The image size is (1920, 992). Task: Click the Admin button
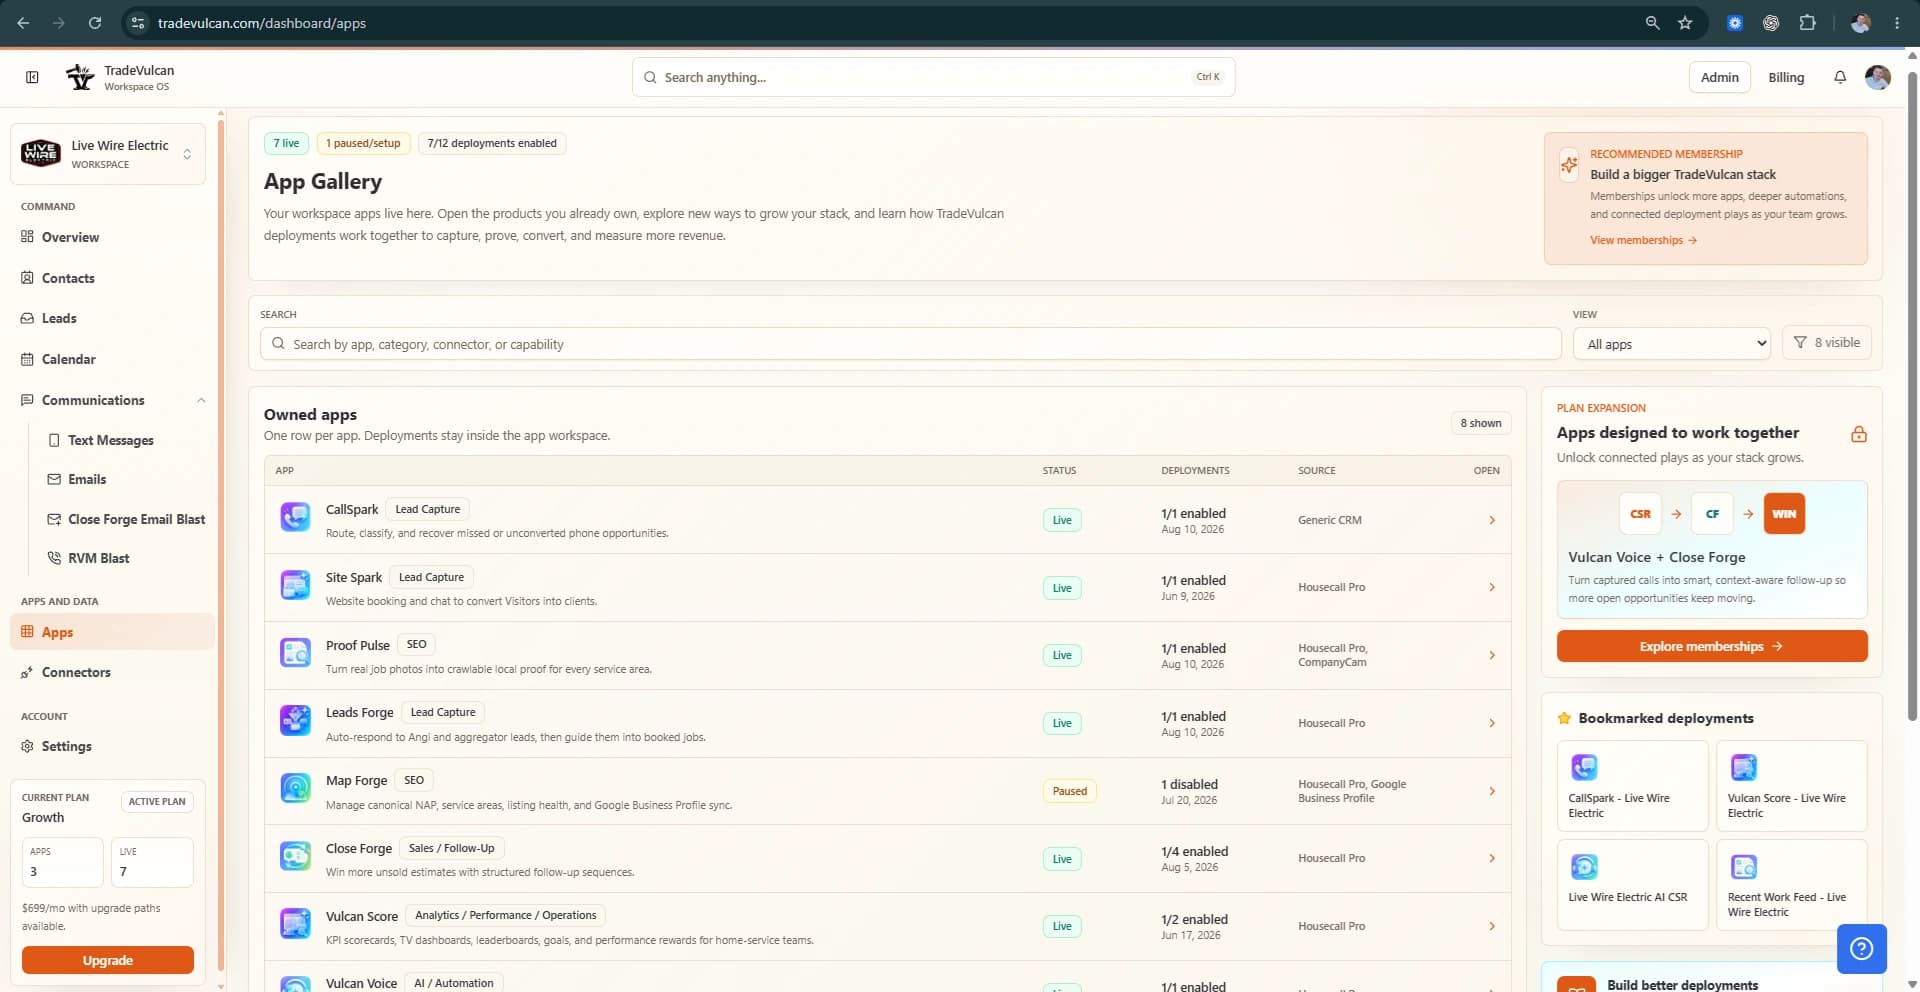(1719, 77)
